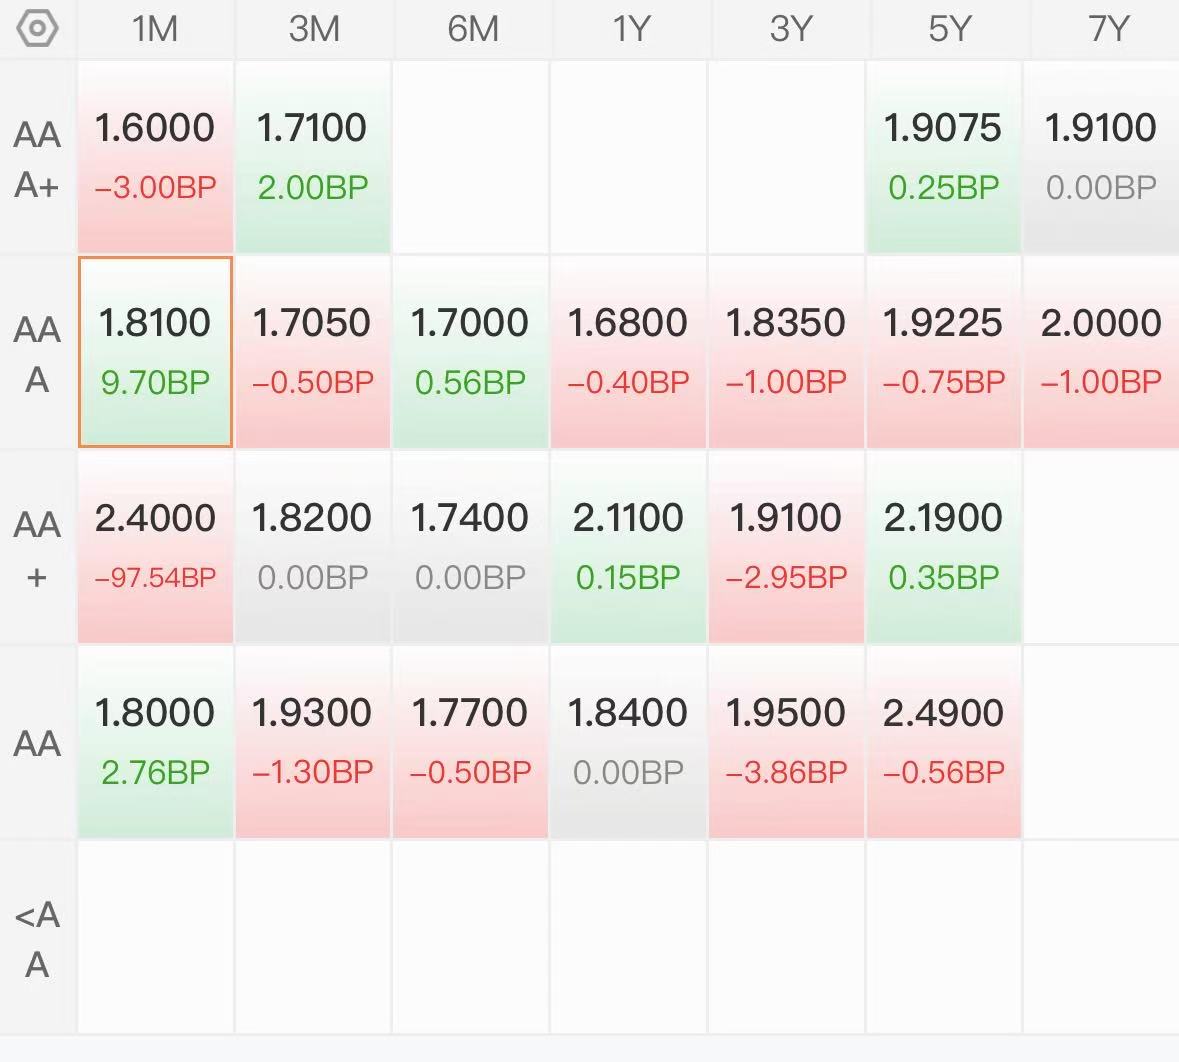Select the 1M tenor column header
1179x1062 pixels.
[x=155, y=29]
